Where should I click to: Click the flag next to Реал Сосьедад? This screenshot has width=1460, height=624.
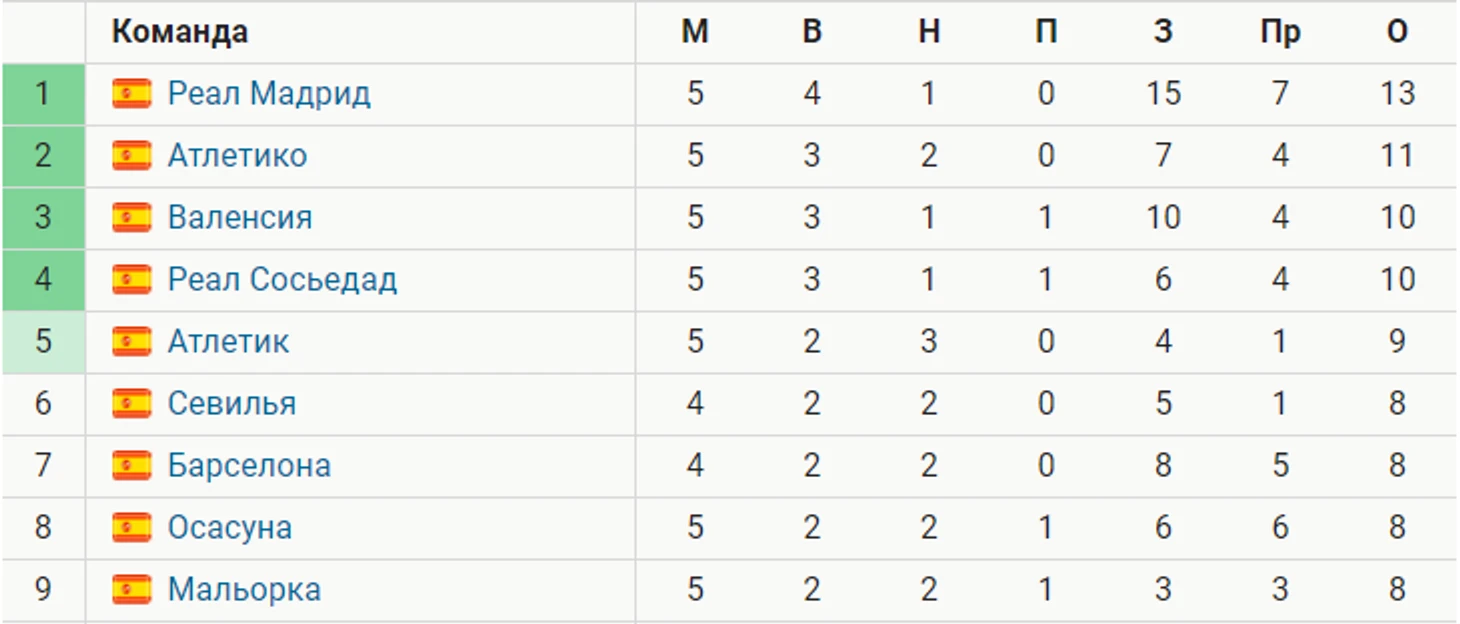click(x=131, y=280)
